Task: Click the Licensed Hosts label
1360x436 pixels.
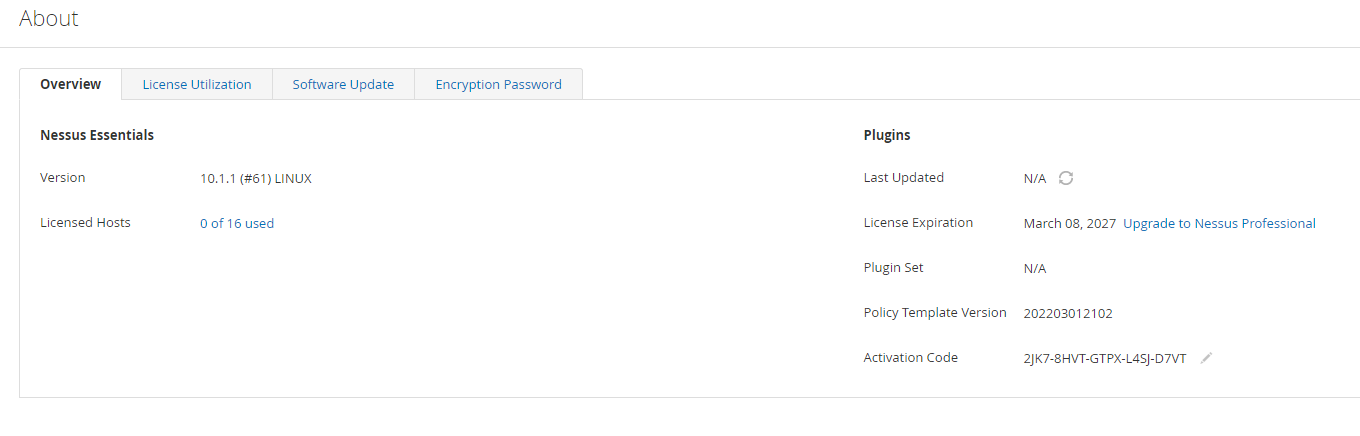Action: pyautogui.click(x=85, y=223)
